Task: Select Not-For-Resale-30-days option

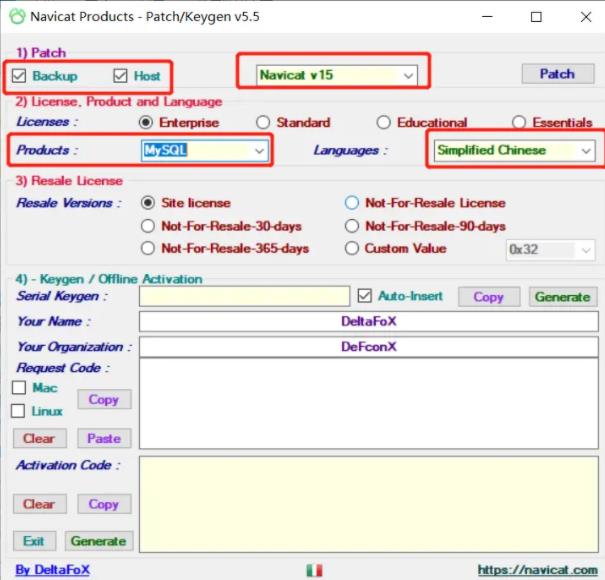Action: click(x=148, y=226)
